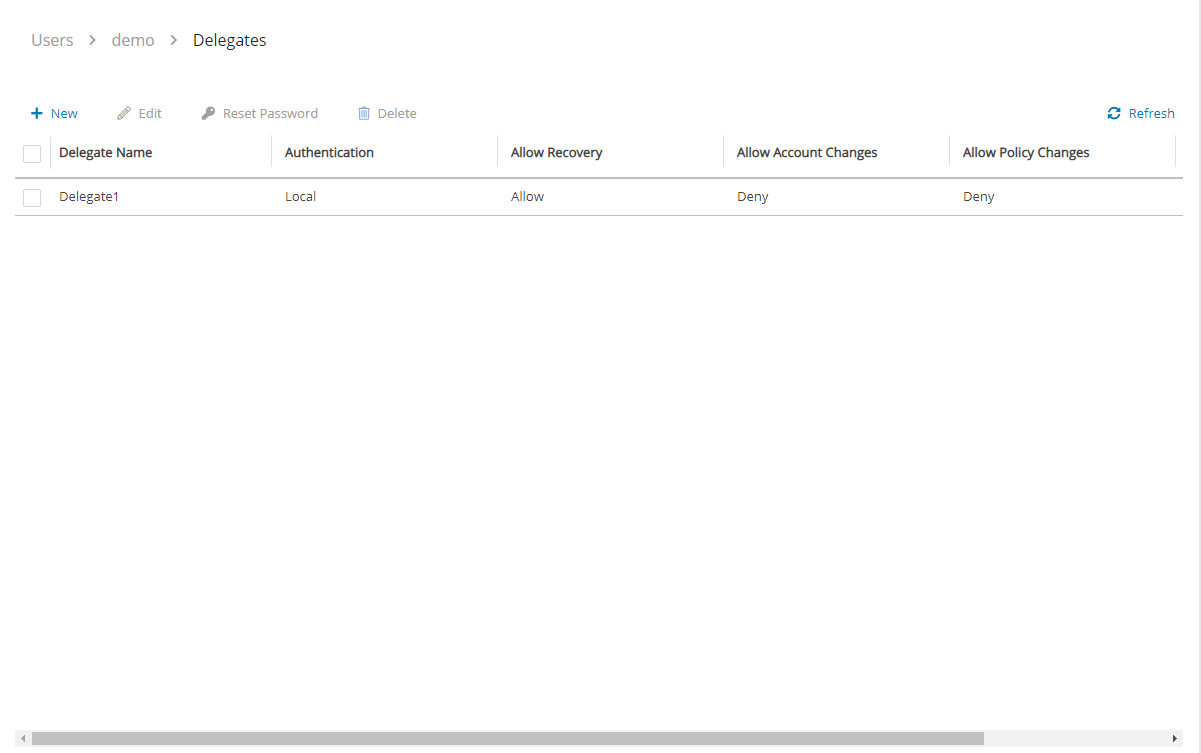Click the Delegates breadcrumb label
1201x753 pixels.
[229, 40]
